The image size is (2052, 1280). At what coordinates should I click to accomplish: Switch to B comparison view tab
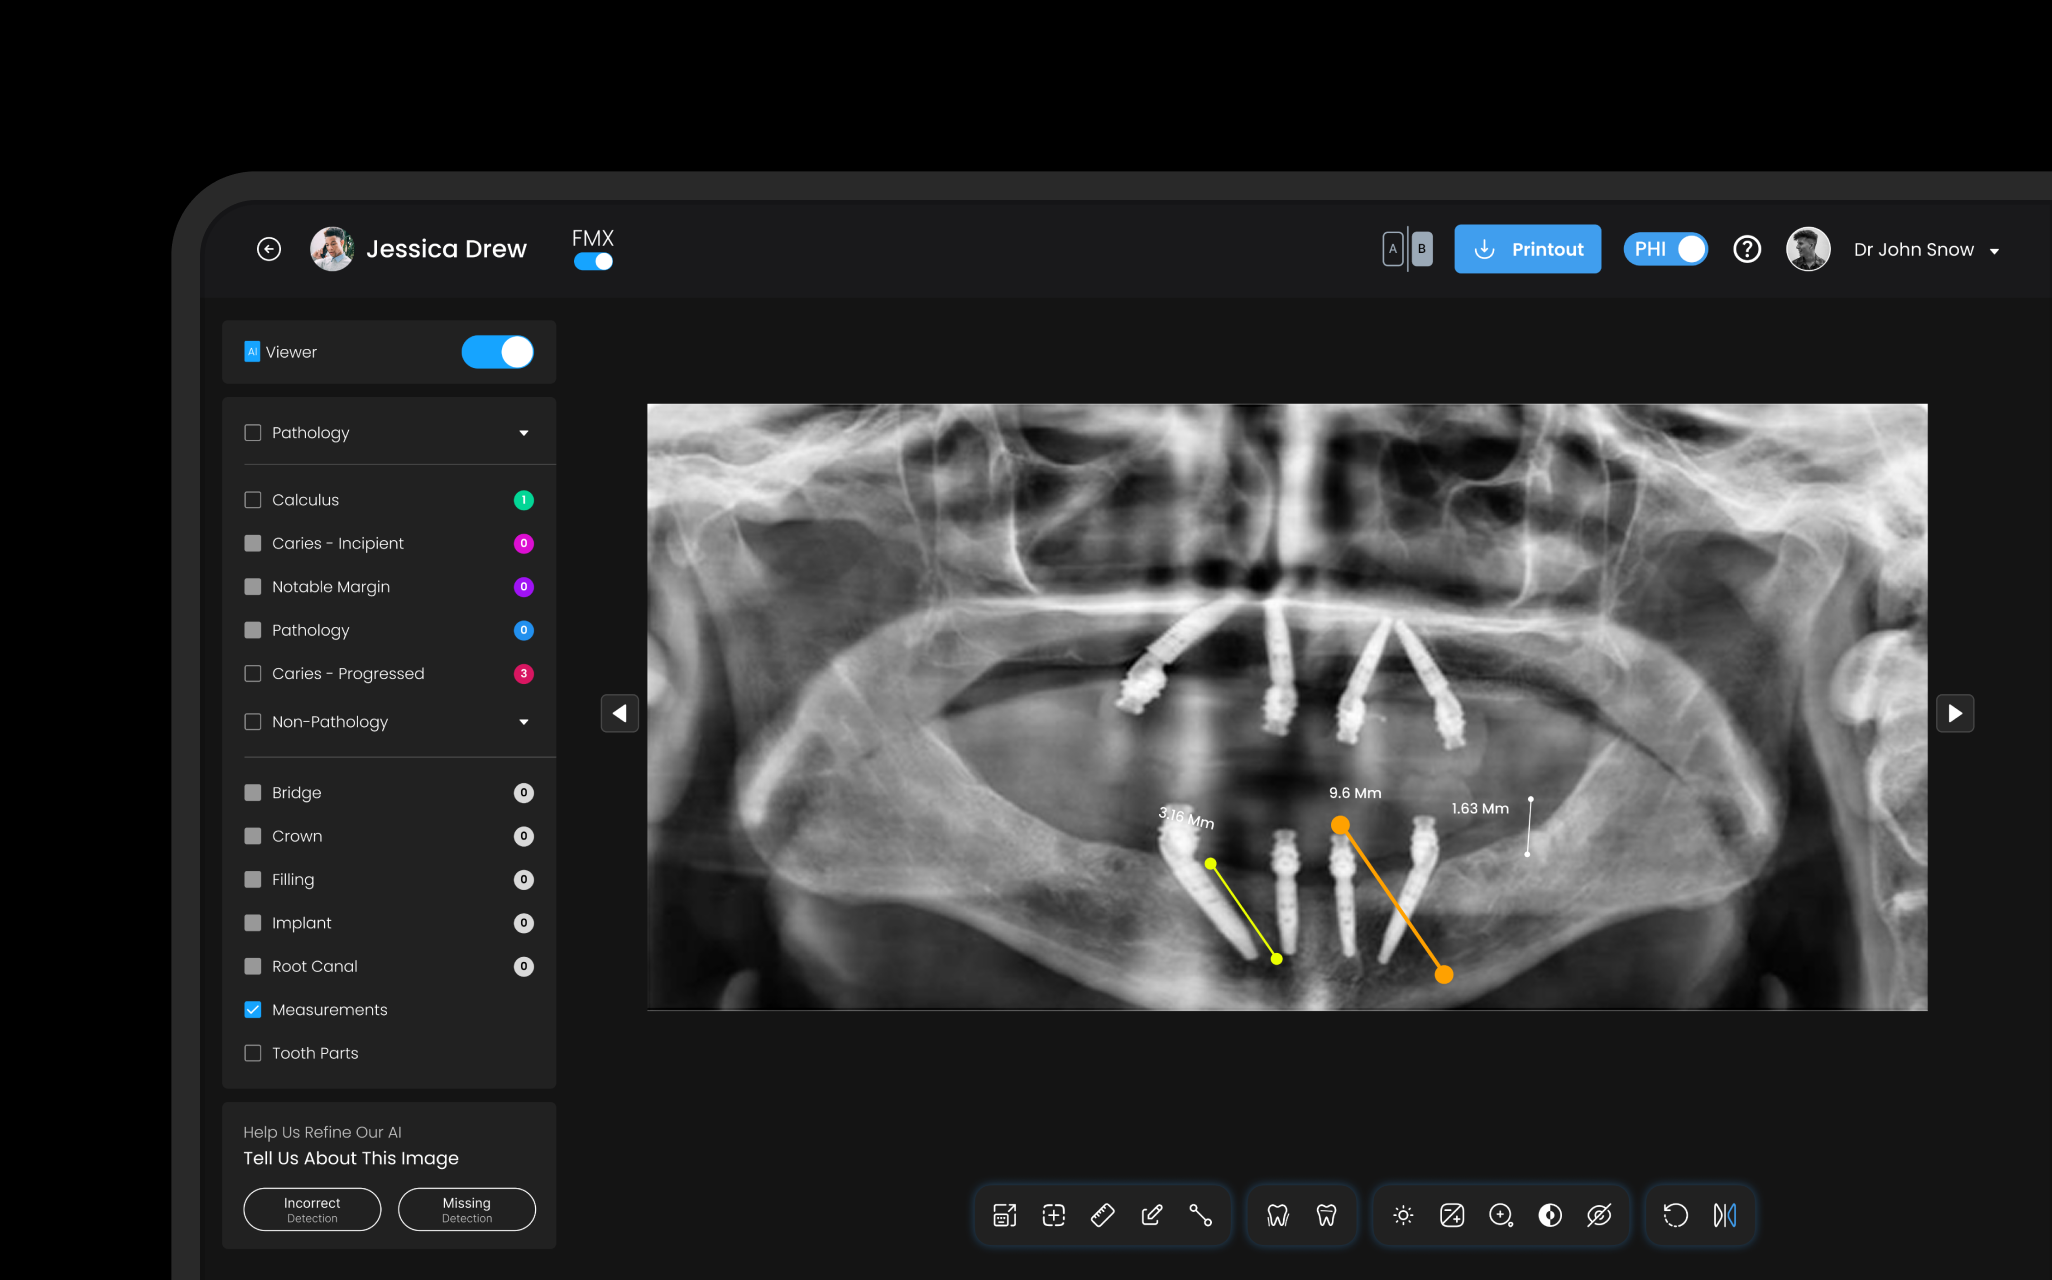coord(1421,249)
